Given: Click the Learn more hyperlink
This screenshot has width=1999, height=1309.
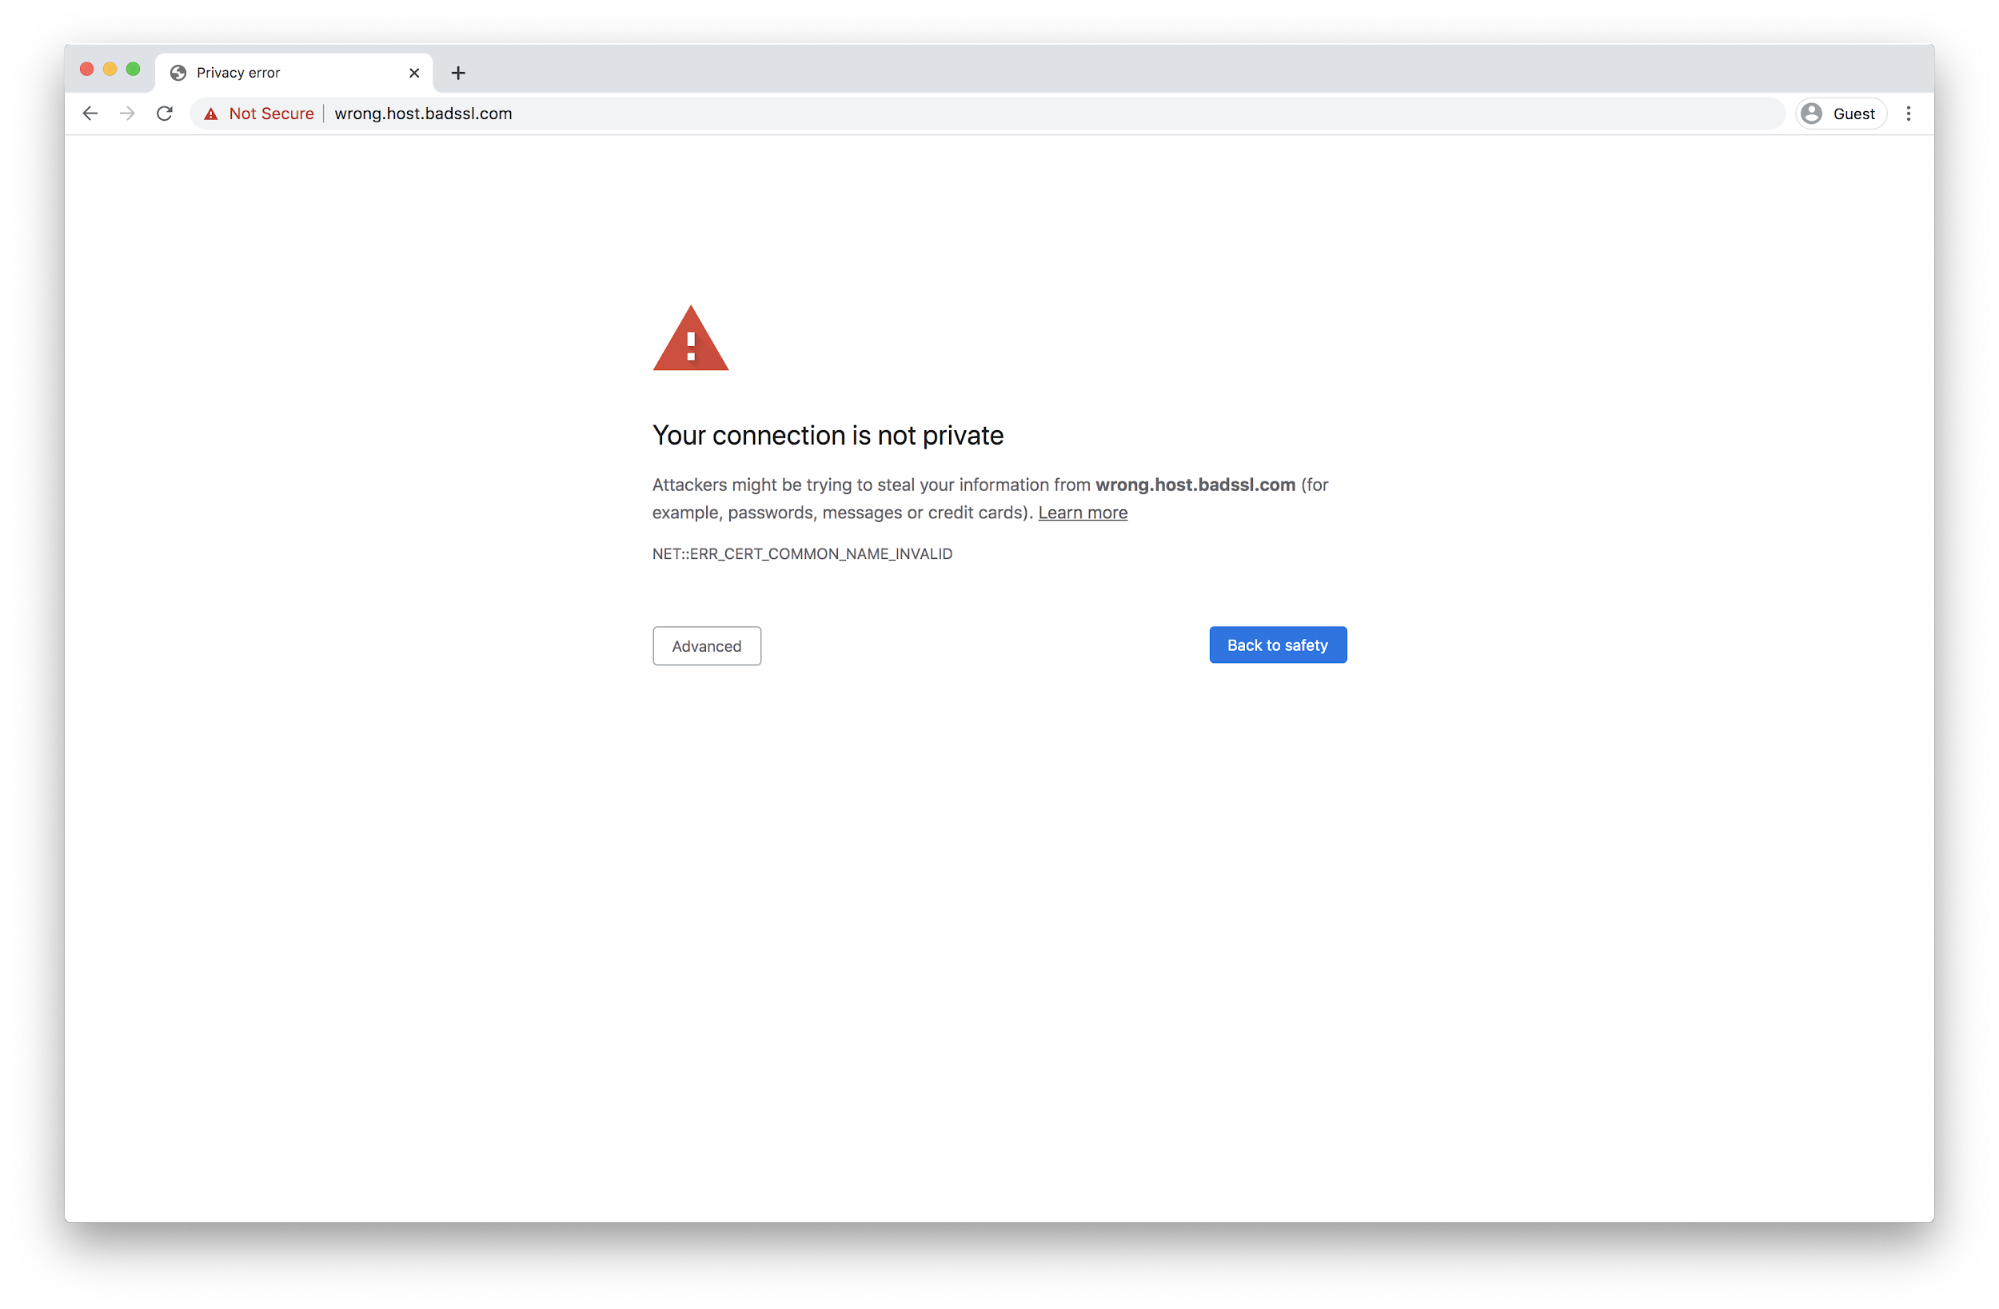Looking at the screenshot, I should click(1082, 511).
